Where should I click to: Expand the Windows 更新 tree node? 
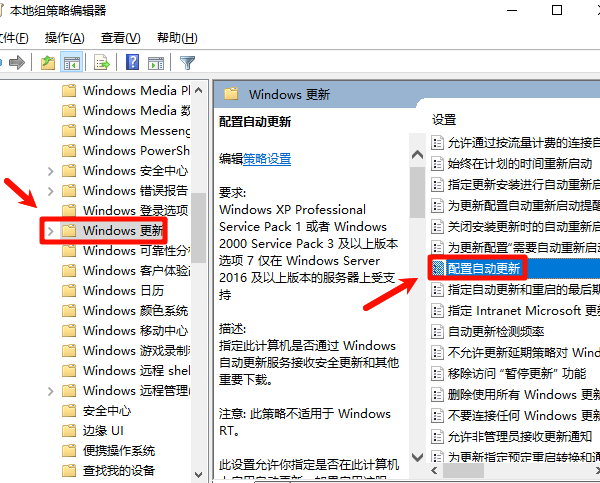pos(51,230)
